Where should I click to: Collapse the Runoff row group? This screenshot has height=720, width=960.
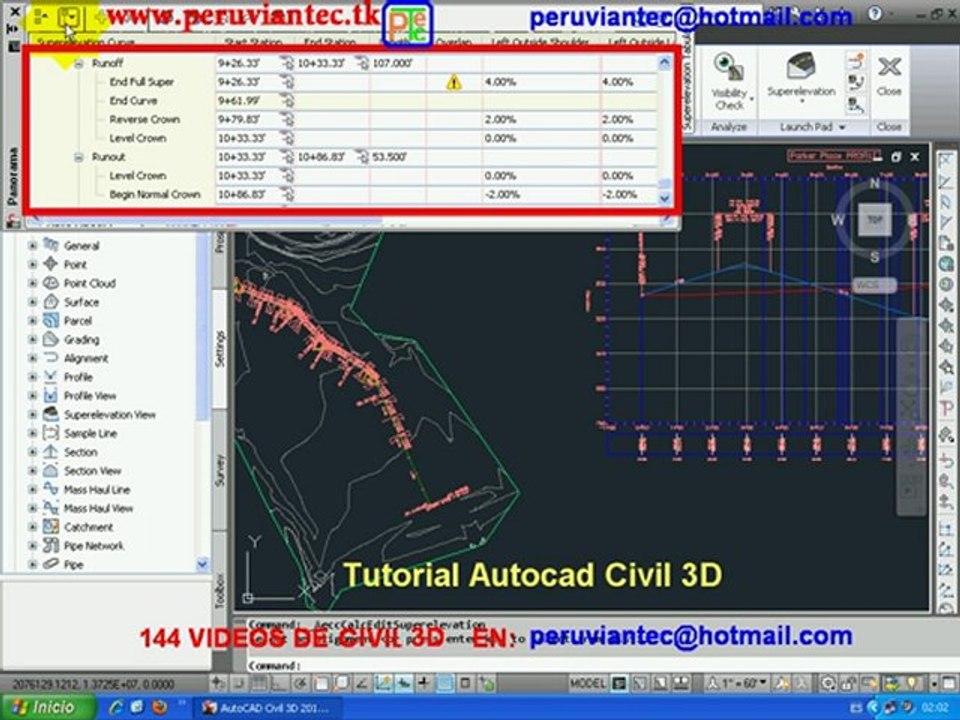(79, 63)
